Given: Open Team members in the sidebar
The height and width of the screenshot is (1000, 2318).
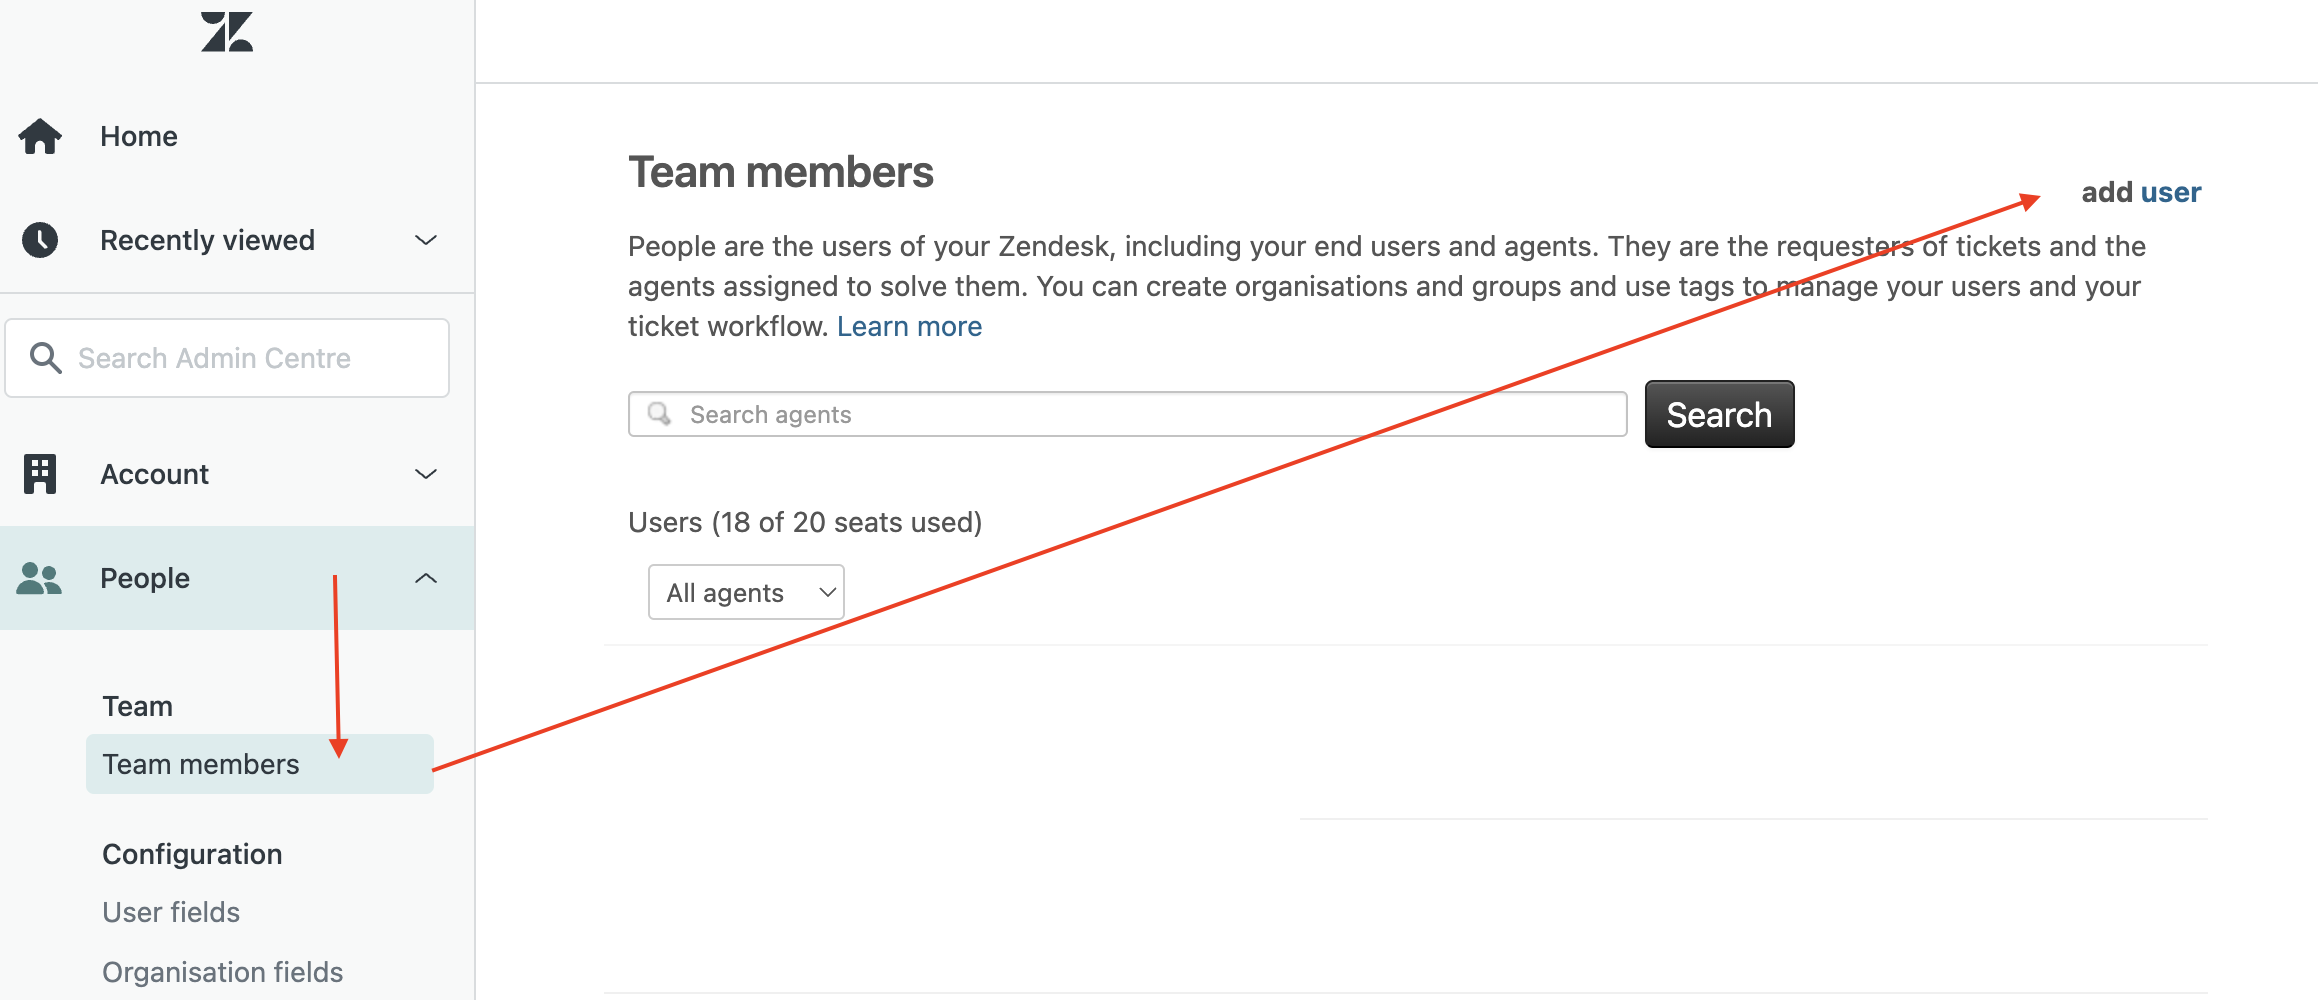Looking at the screenshot, I should tap(200, 764).
